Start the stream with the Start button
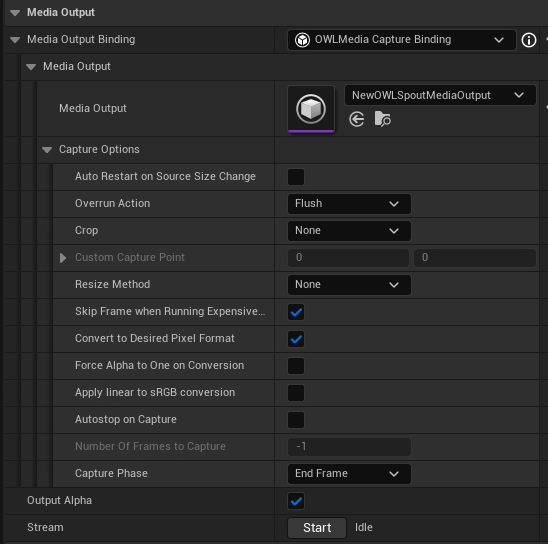The image size is (548, 544). [317, 528]
